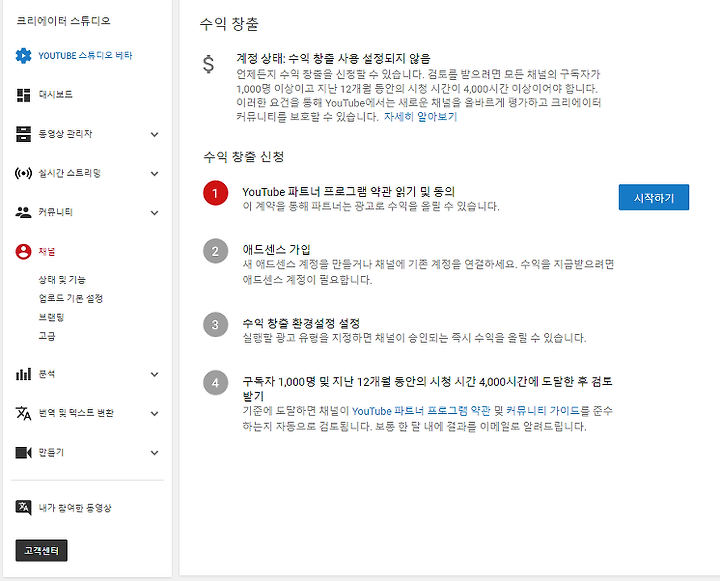Click the 수익 창출 신청 heading
Image resolution: width=720 pixels, height=581 pixels.
244,157
